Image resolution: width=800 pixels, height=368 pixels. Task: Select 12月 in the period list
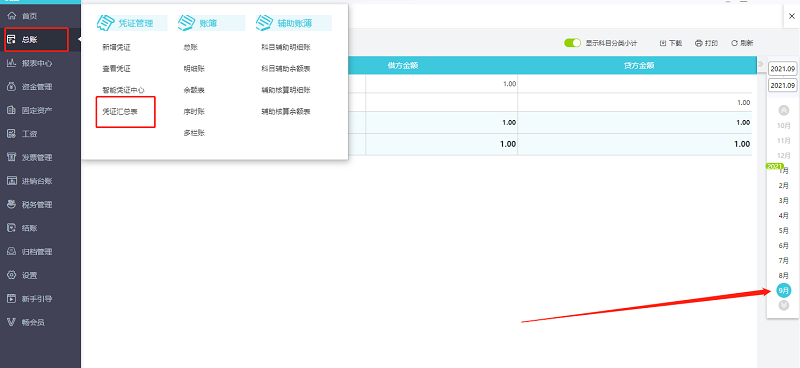pos(784,155)
